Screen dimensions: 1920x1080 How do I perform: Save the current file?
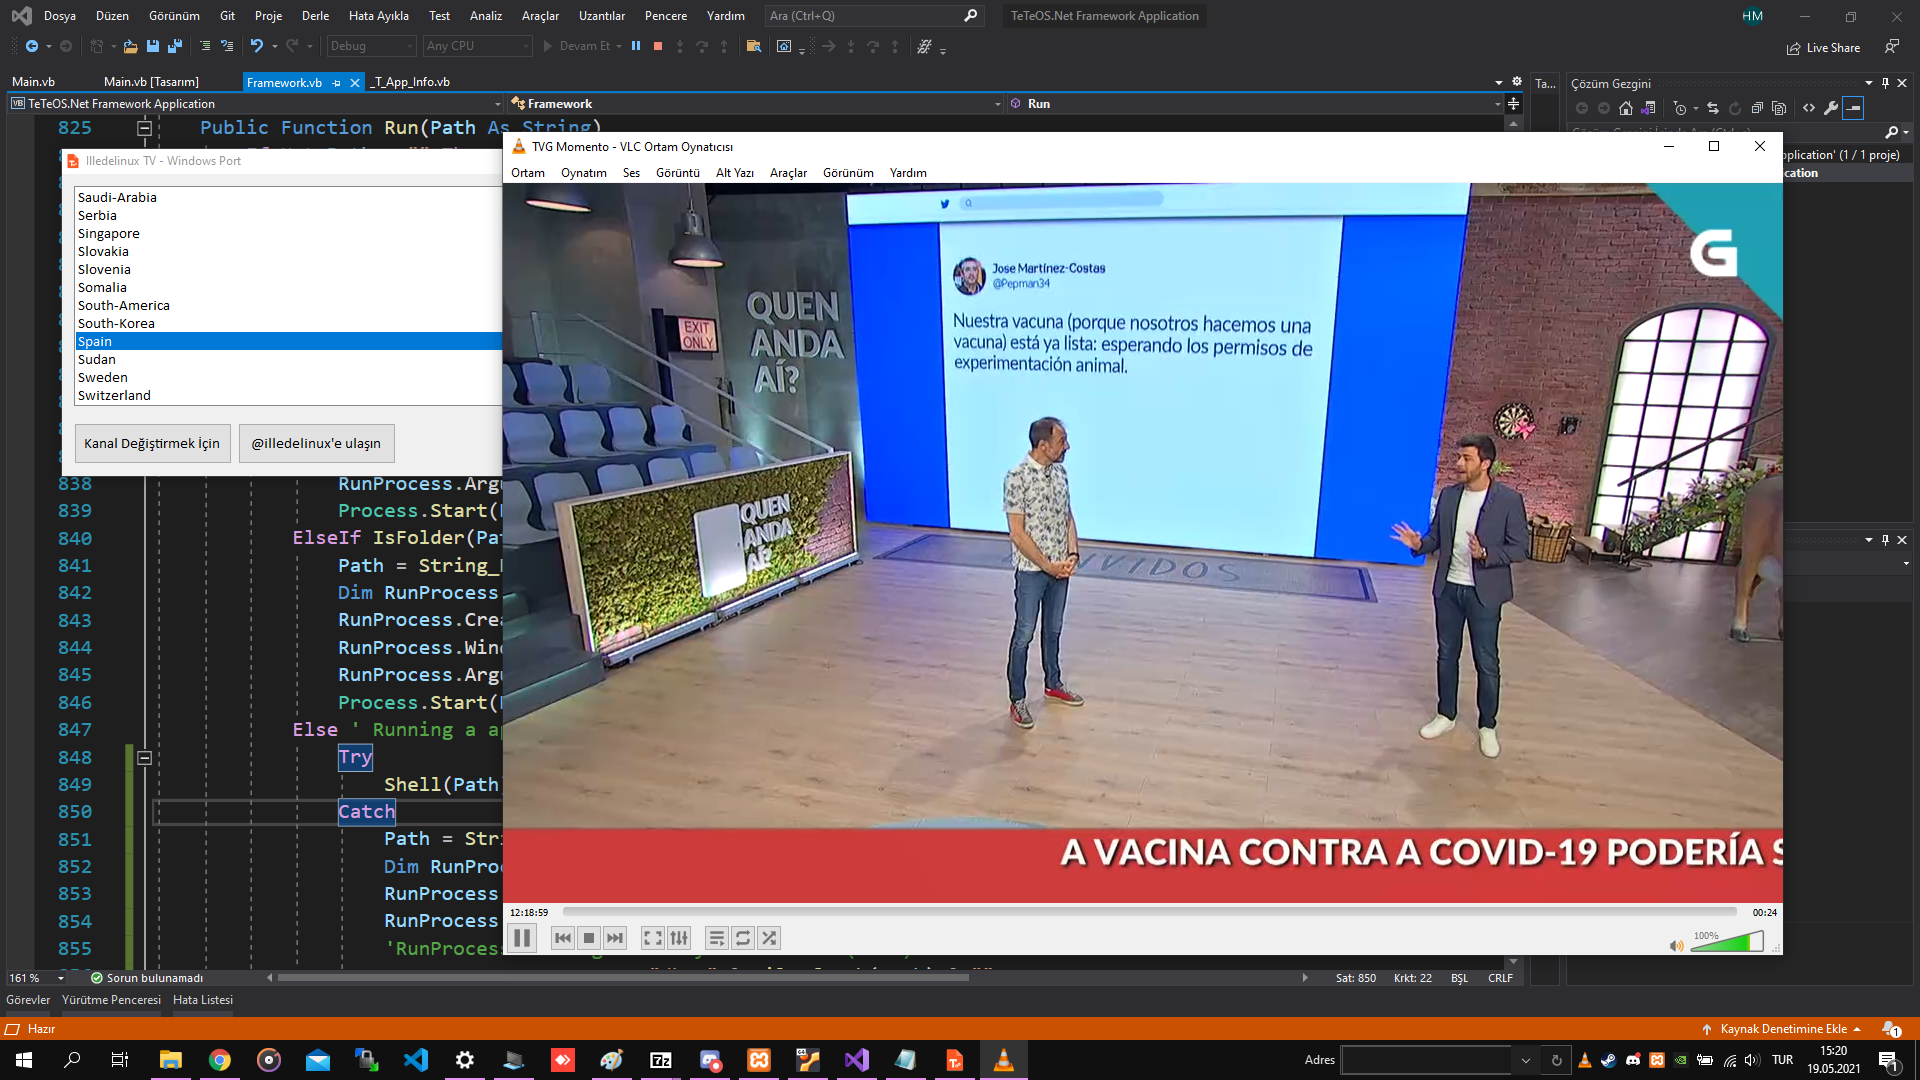(x=153, y=46)
